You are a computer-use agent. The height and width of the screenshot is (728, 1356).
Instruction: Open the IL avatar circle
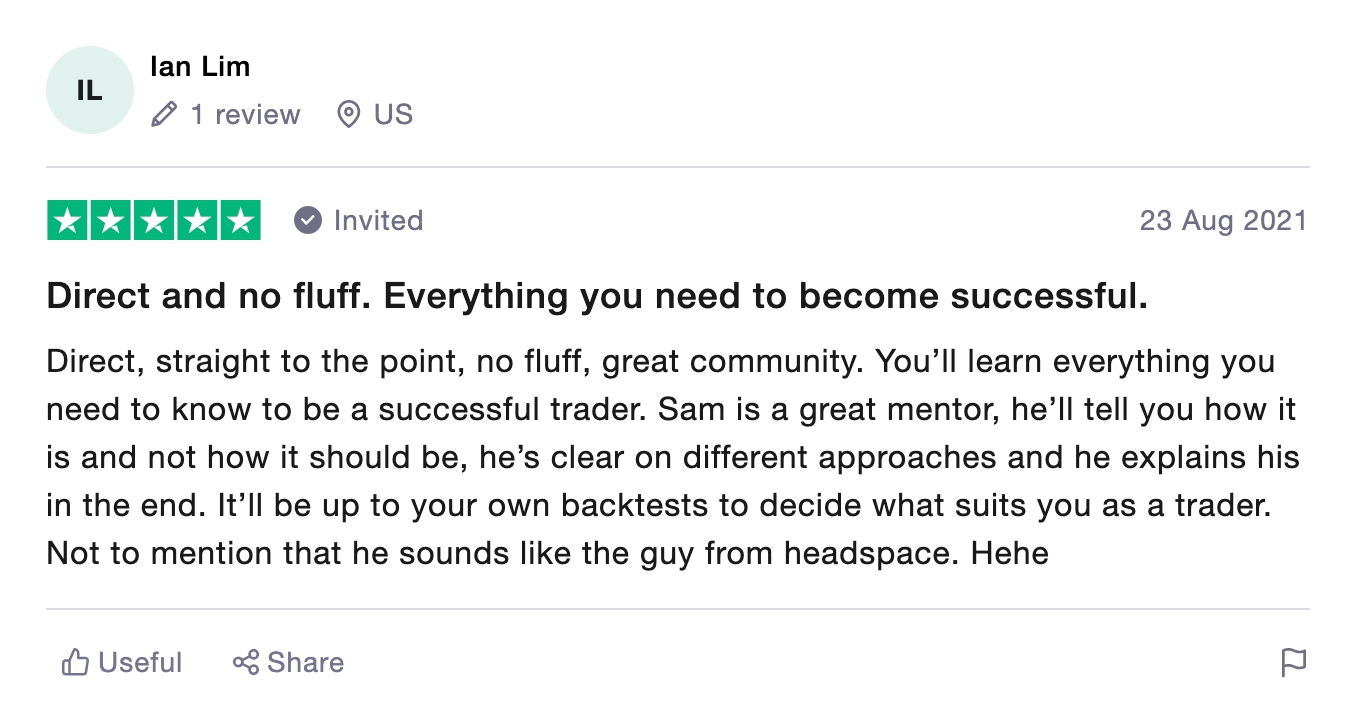pos(90,90)
